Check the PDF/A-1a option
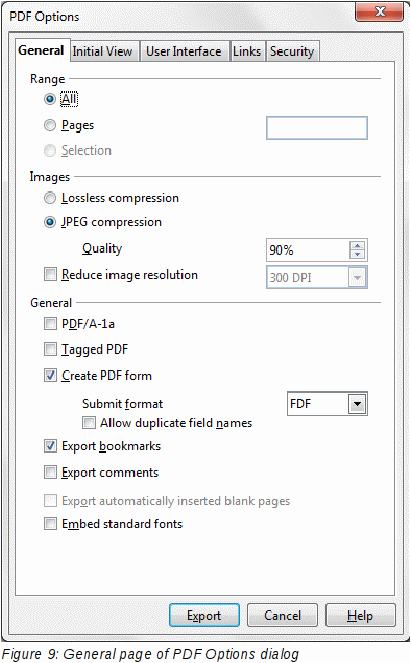This screenshot has width=411, height=663. point(50,324)
